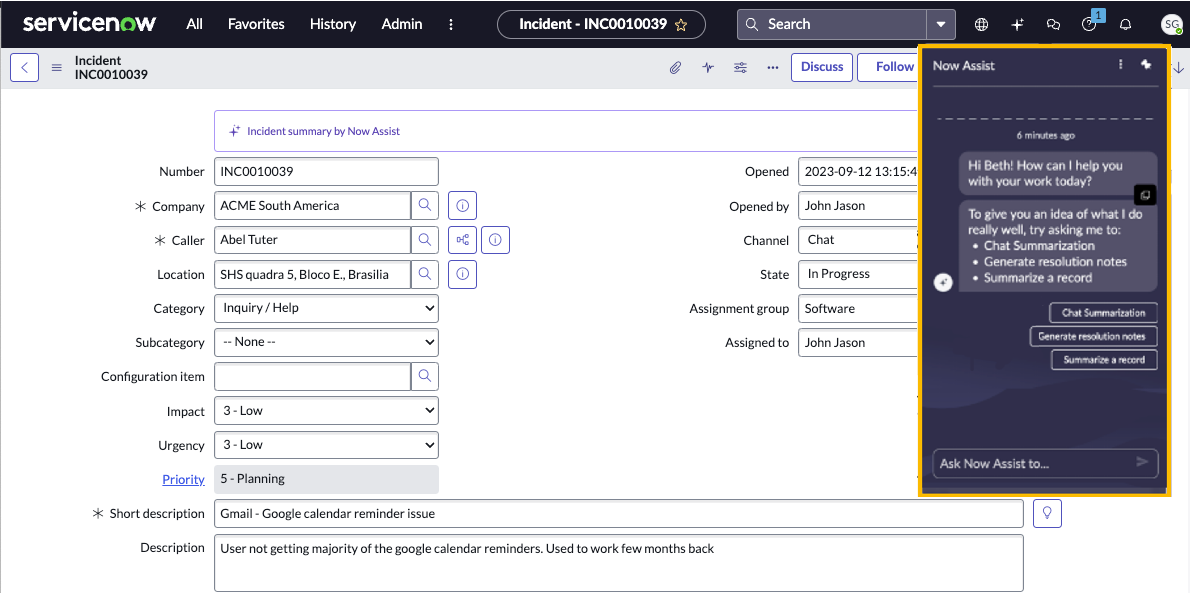1190x593 pixels.
Task: Open Now Assist panel options kebab menu
Action: coord(1120,65)
